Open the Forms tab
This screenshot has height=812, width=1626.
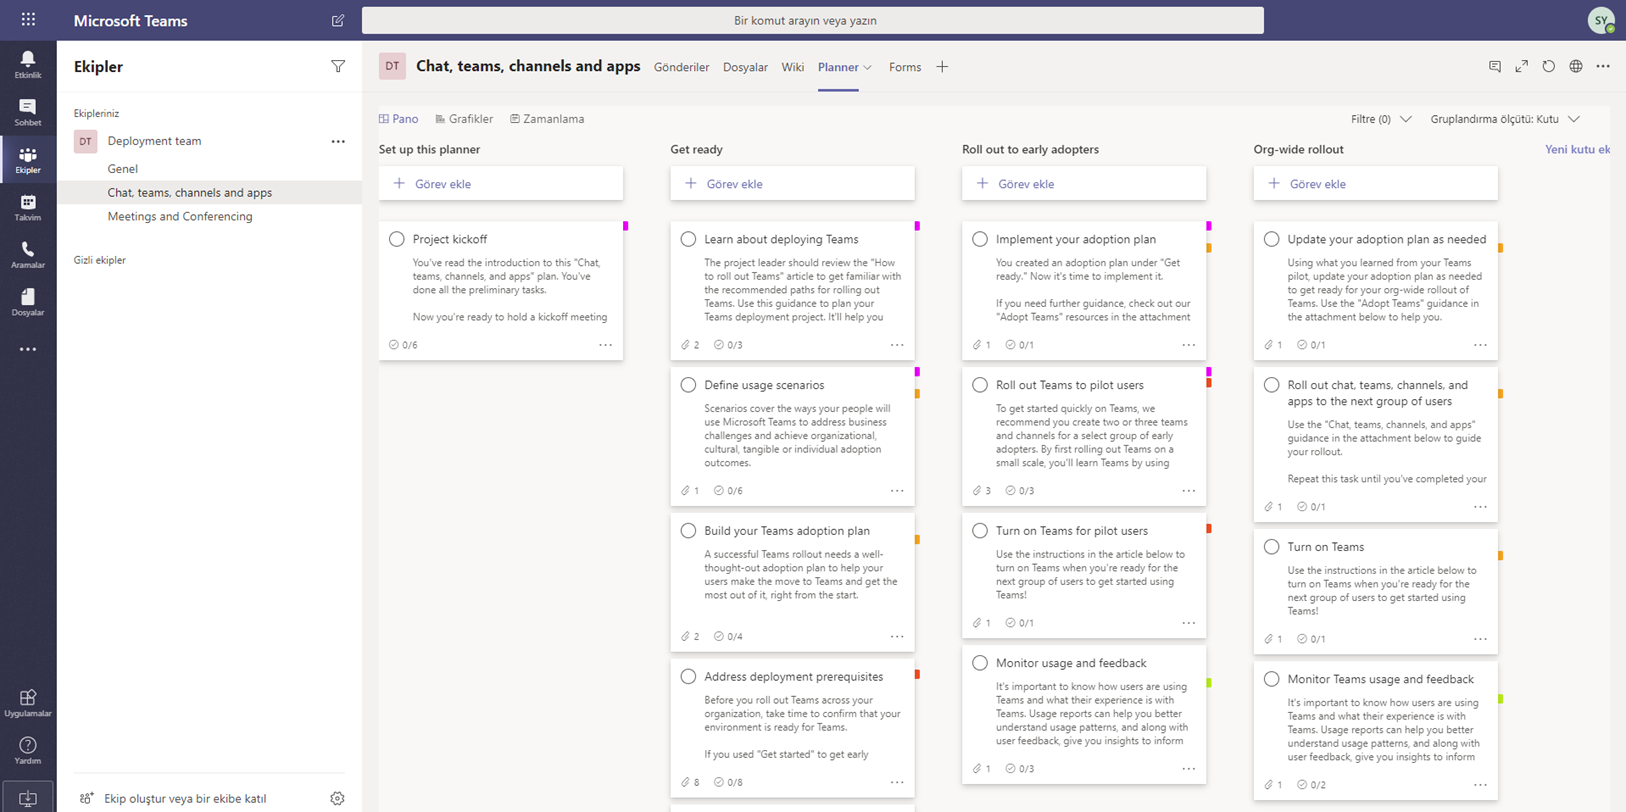pyautogui.click(x=905, y=67)
